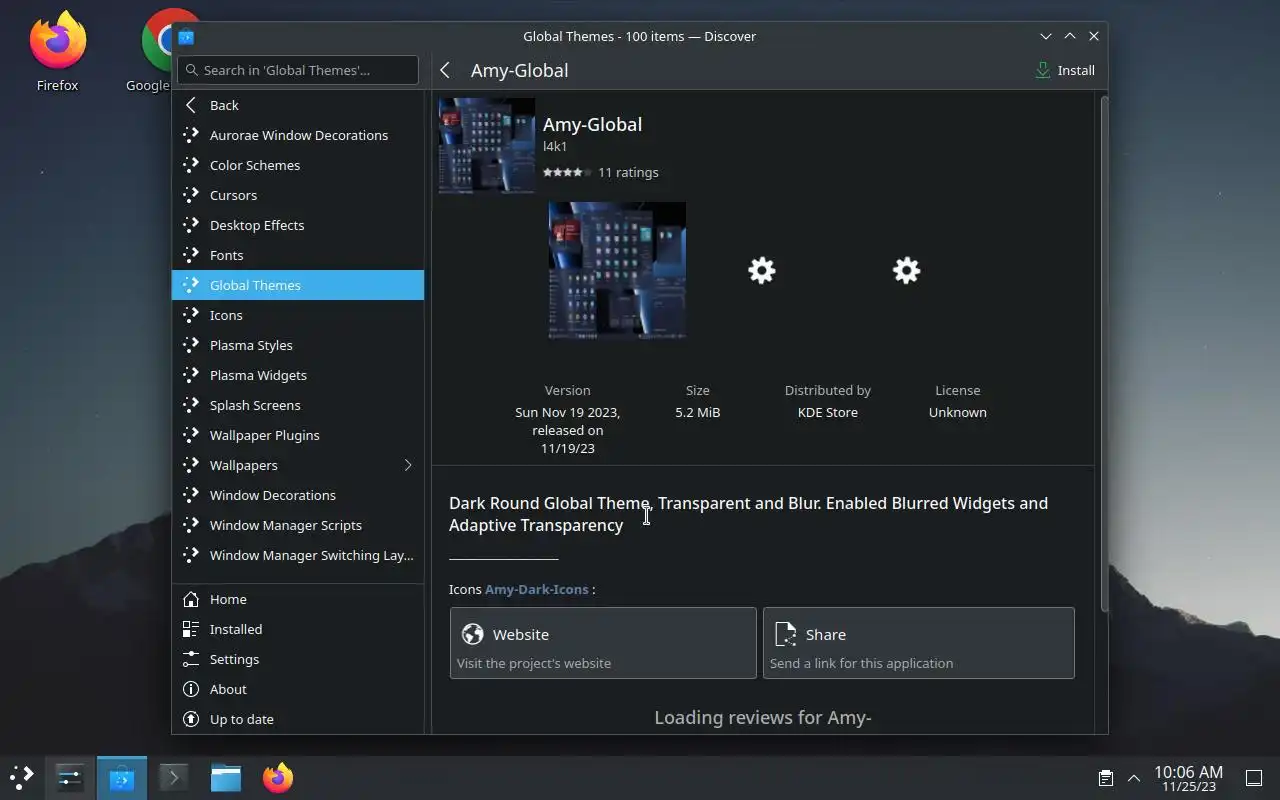Image resolution: width=1280 pixels, height=800 pixels.
Task: Click the 5.2 MiB size value
Action: click(698, 412)
